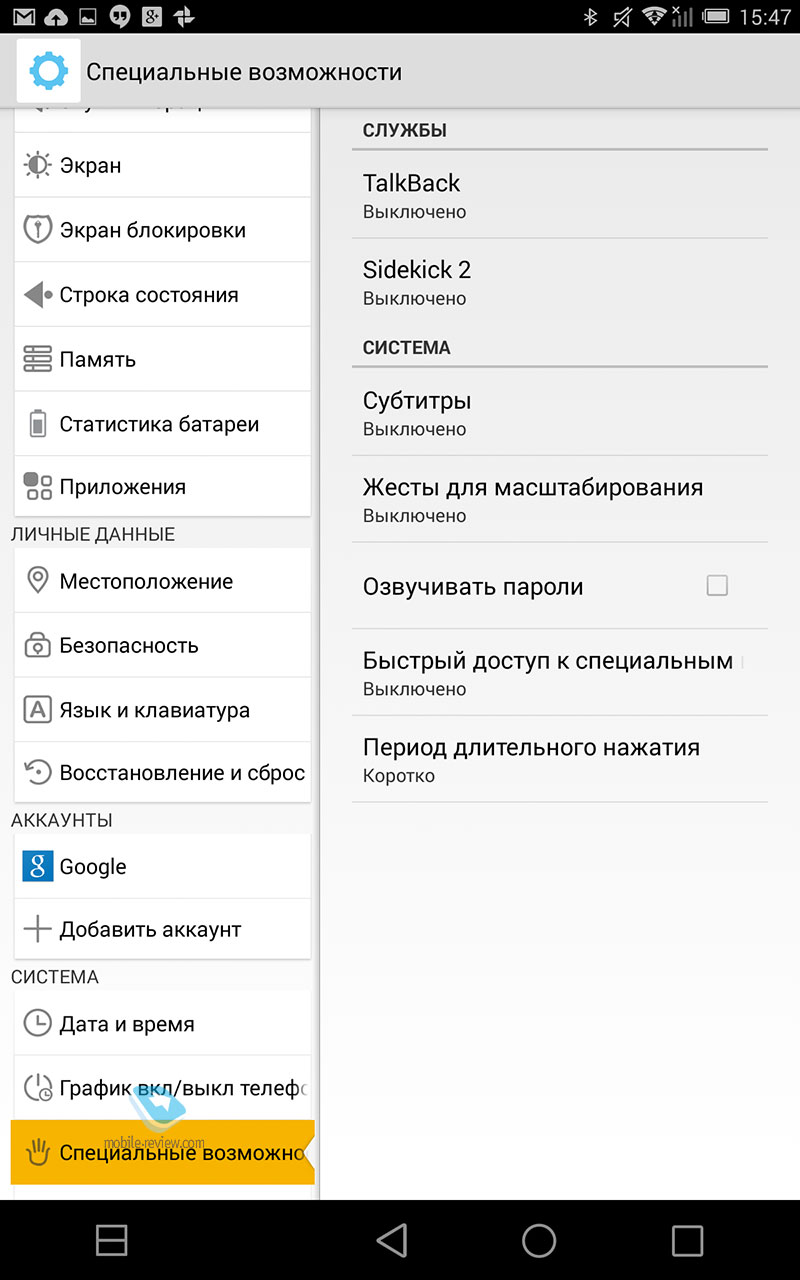
Task: Select Язык и клавиатура menu item
Action: point(163,710)
